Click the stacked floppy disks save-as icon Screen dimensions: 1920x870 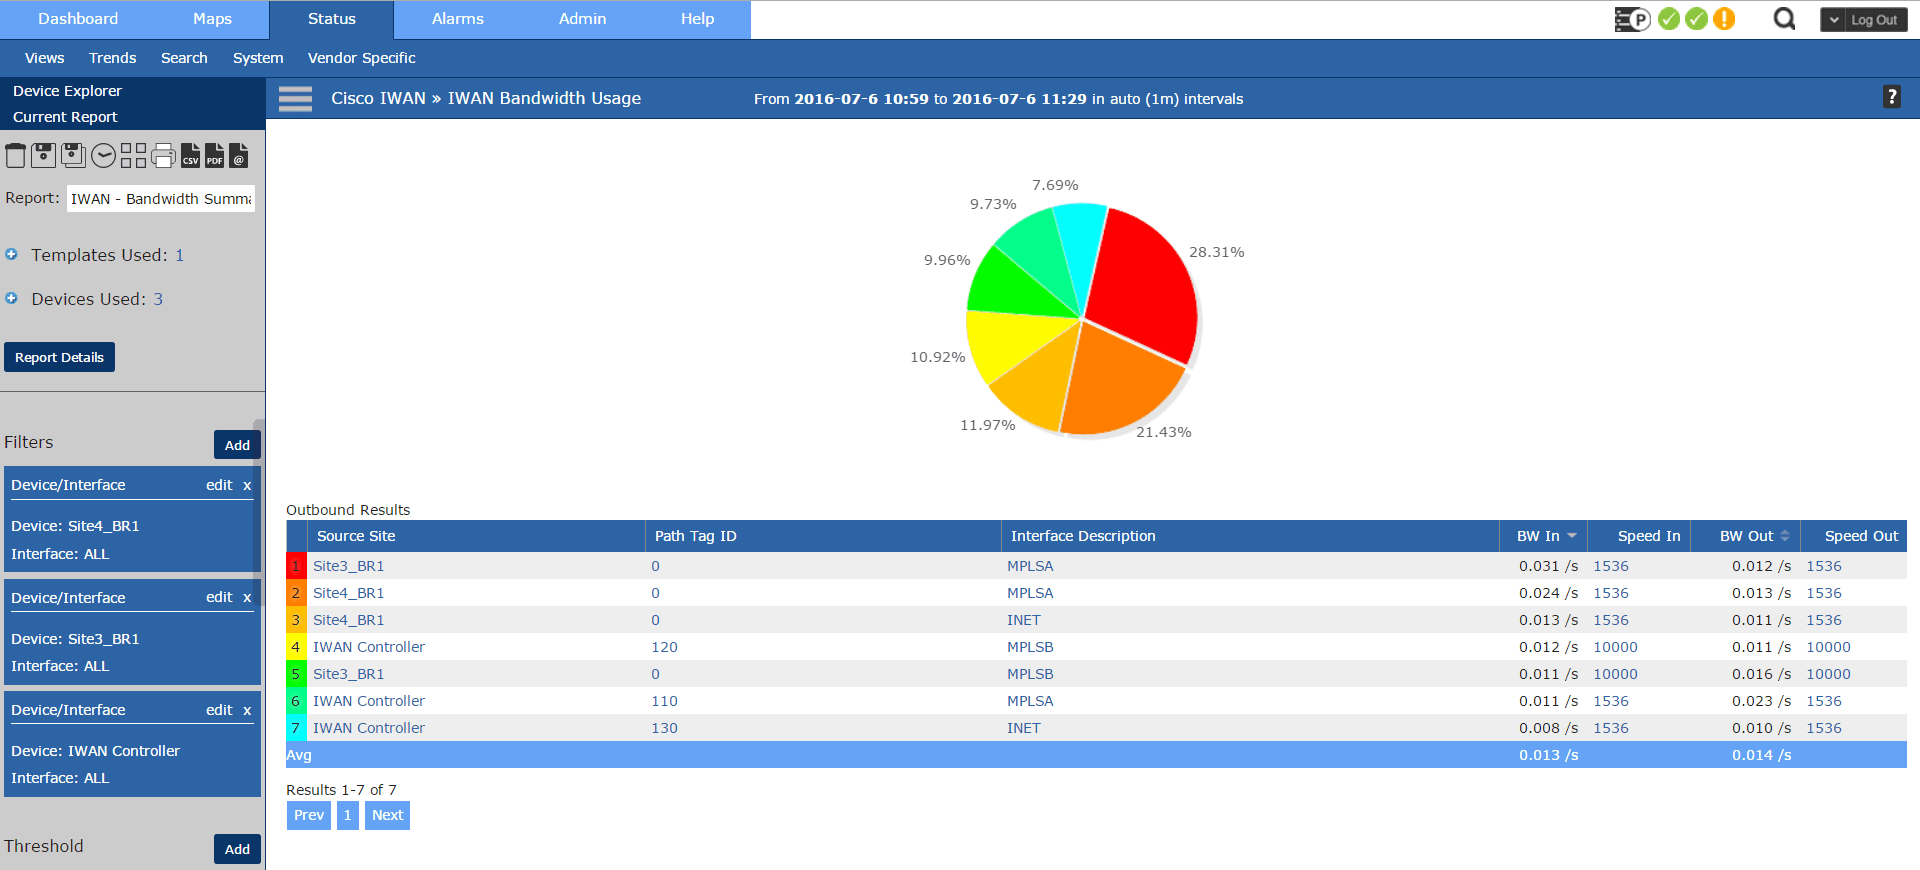[73, 155]
